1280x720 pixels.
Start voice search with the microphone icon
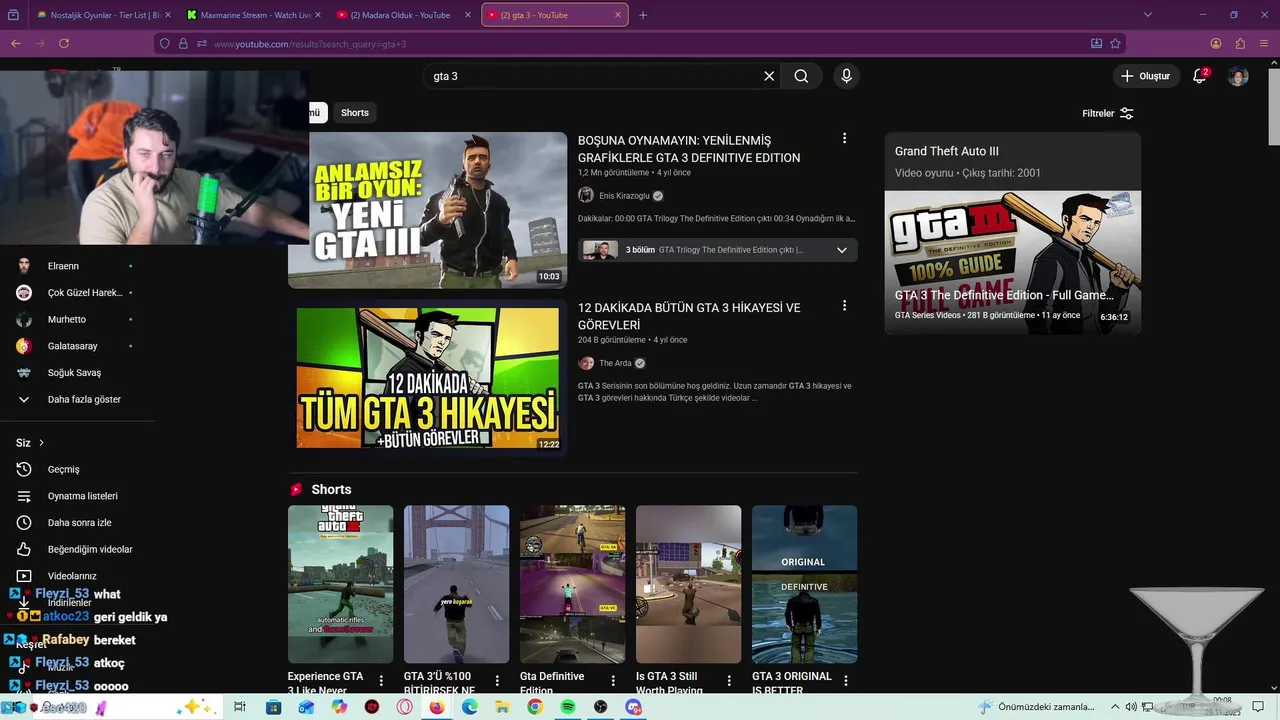point(846,76)
